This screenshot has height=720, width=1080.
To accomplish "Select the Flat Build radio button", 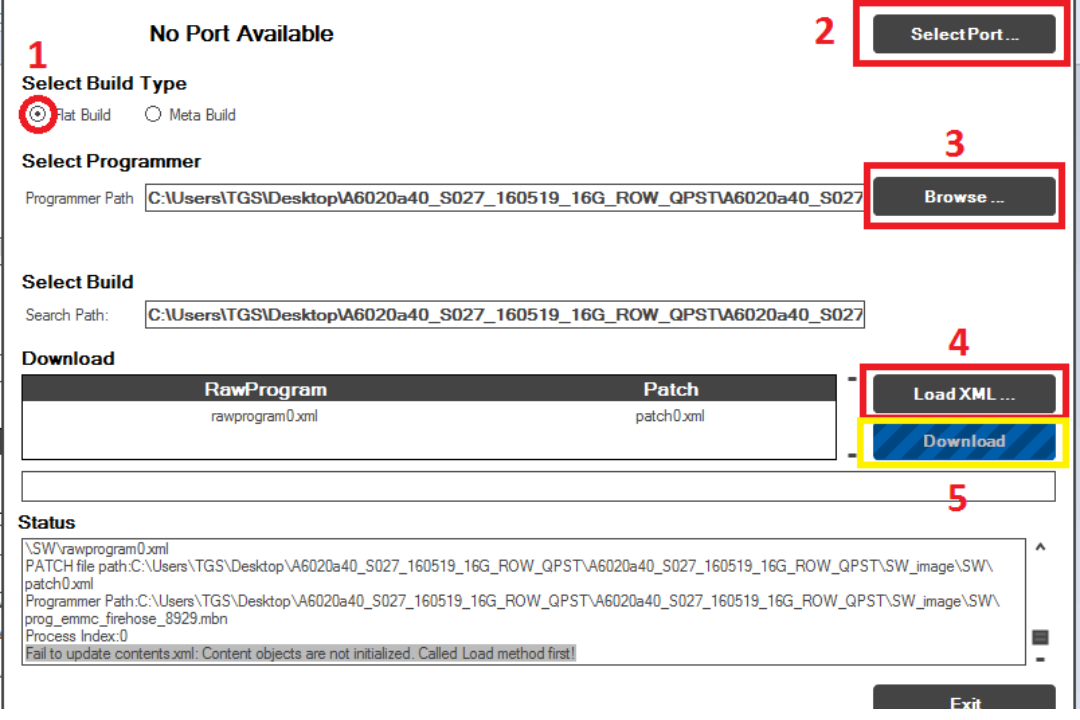I will click(38, 115).
